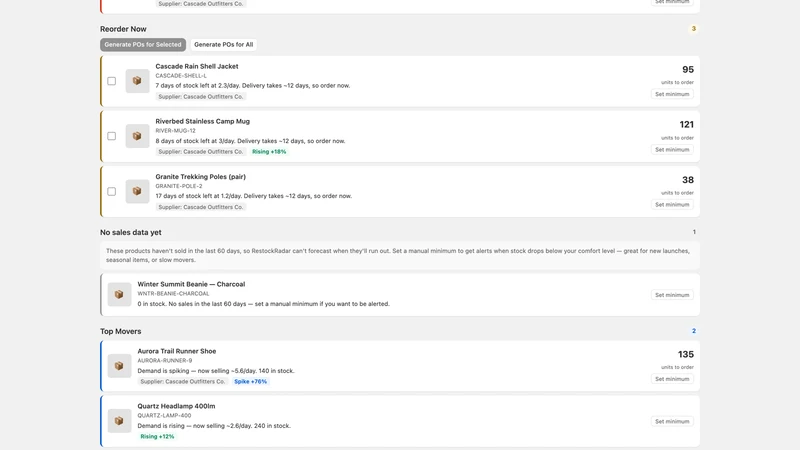Click the Riverbed Stainless Camp Mug box icon
The width and height of the screenshot is (800, 450).
coord(137,136)
